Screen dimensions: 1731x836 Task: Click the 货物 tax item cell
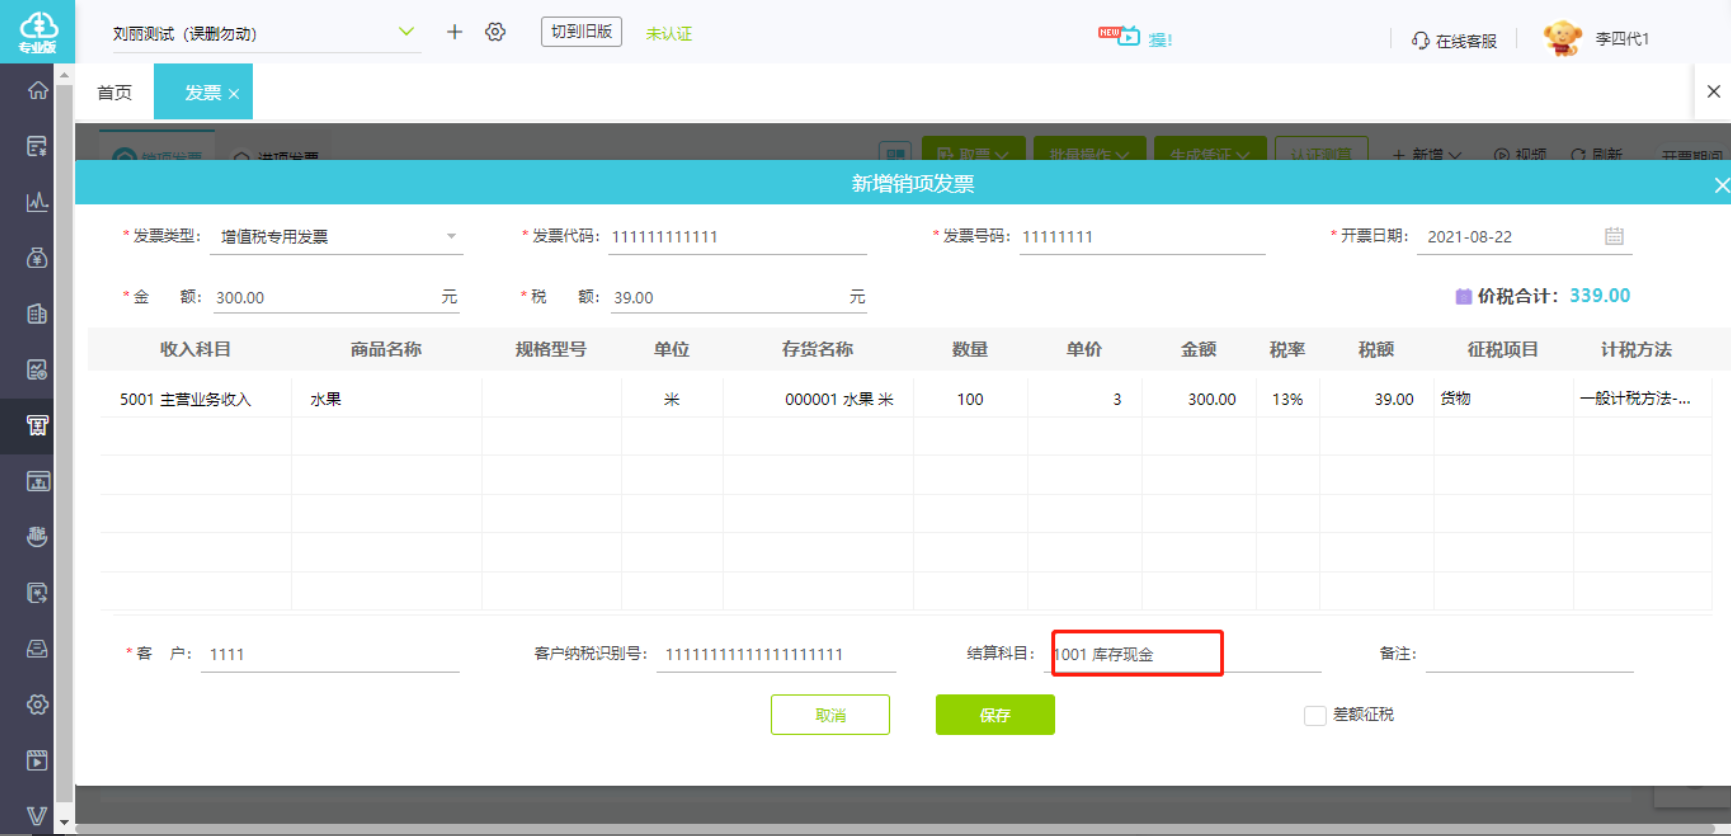click(x=1503, y=399)
